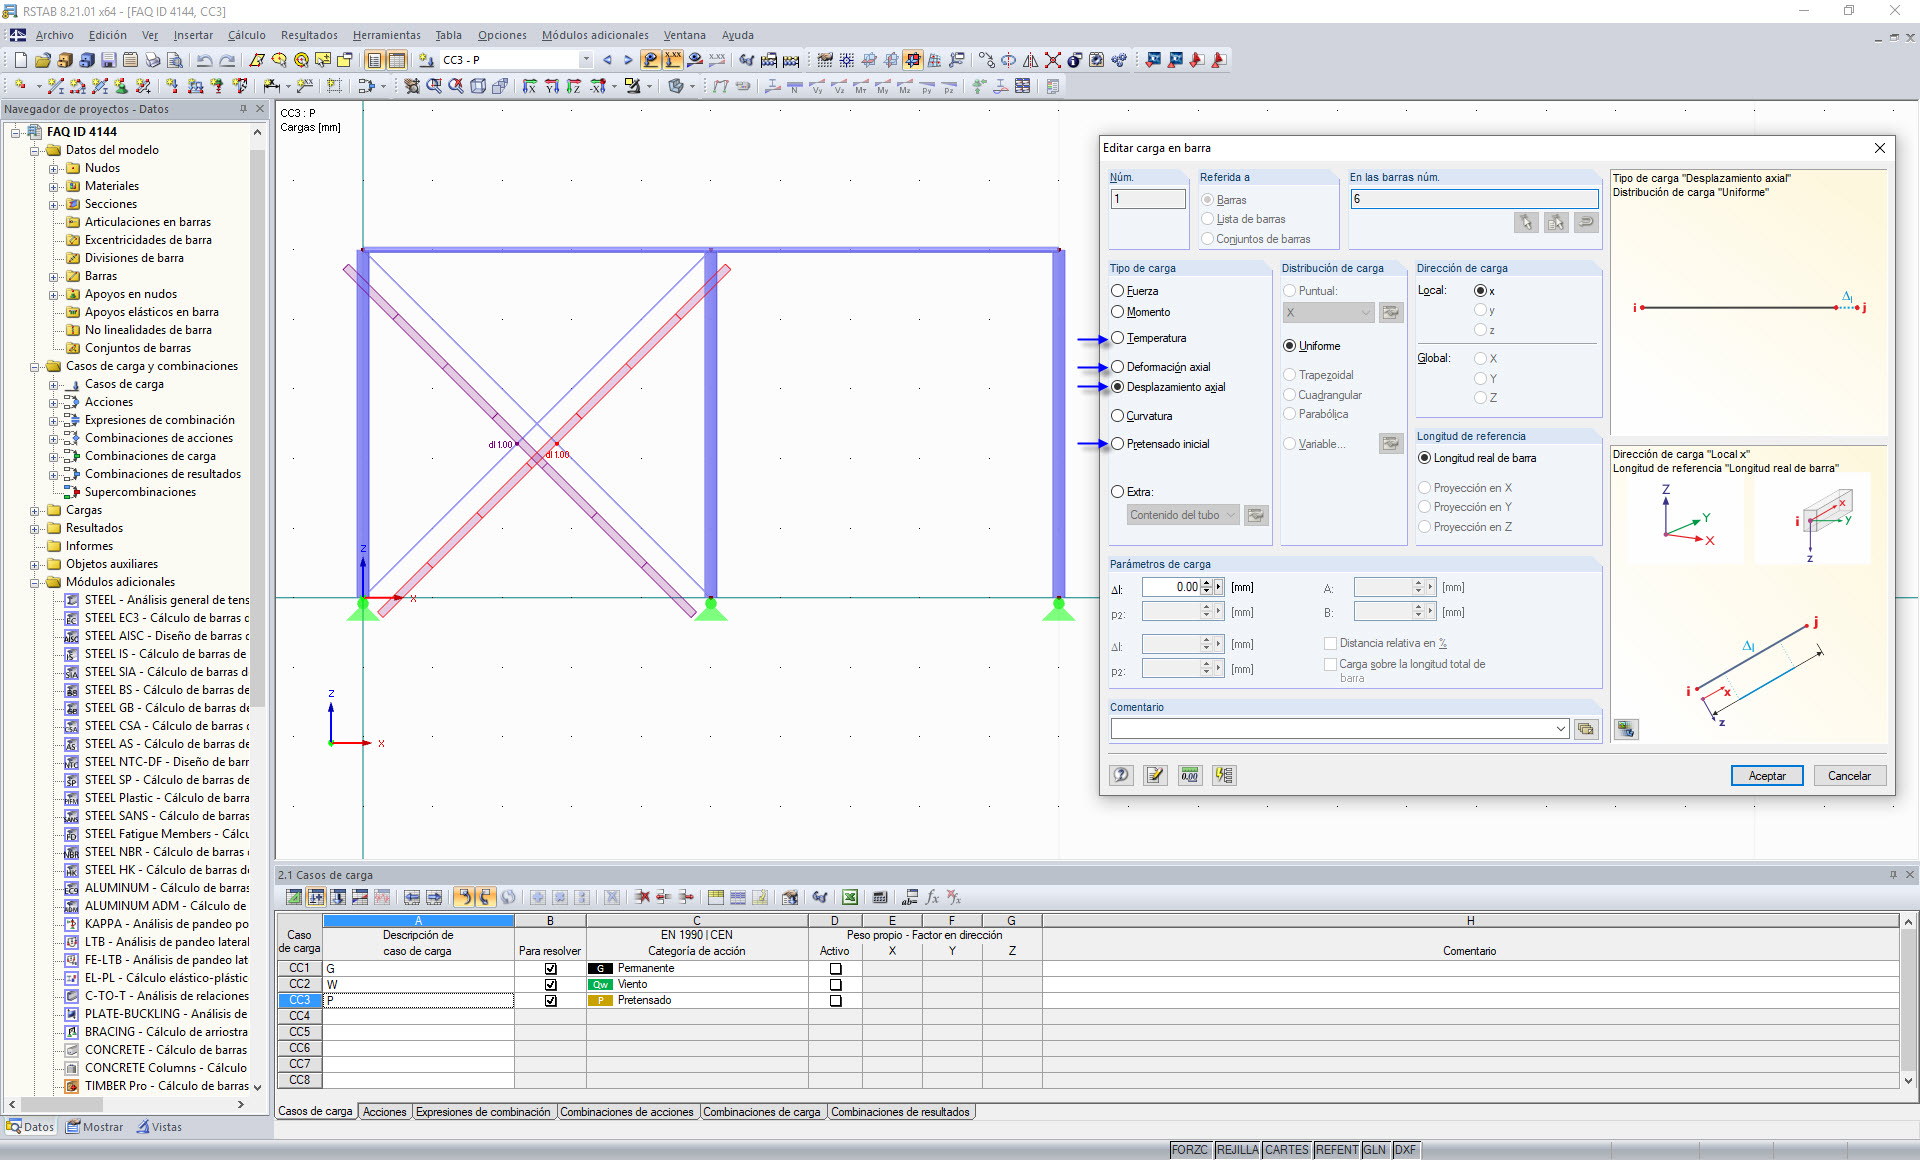Viewport: 1920px width, 1160px height.
Task: Click the Cancelar button
Action: click(x=1849, y=776)
